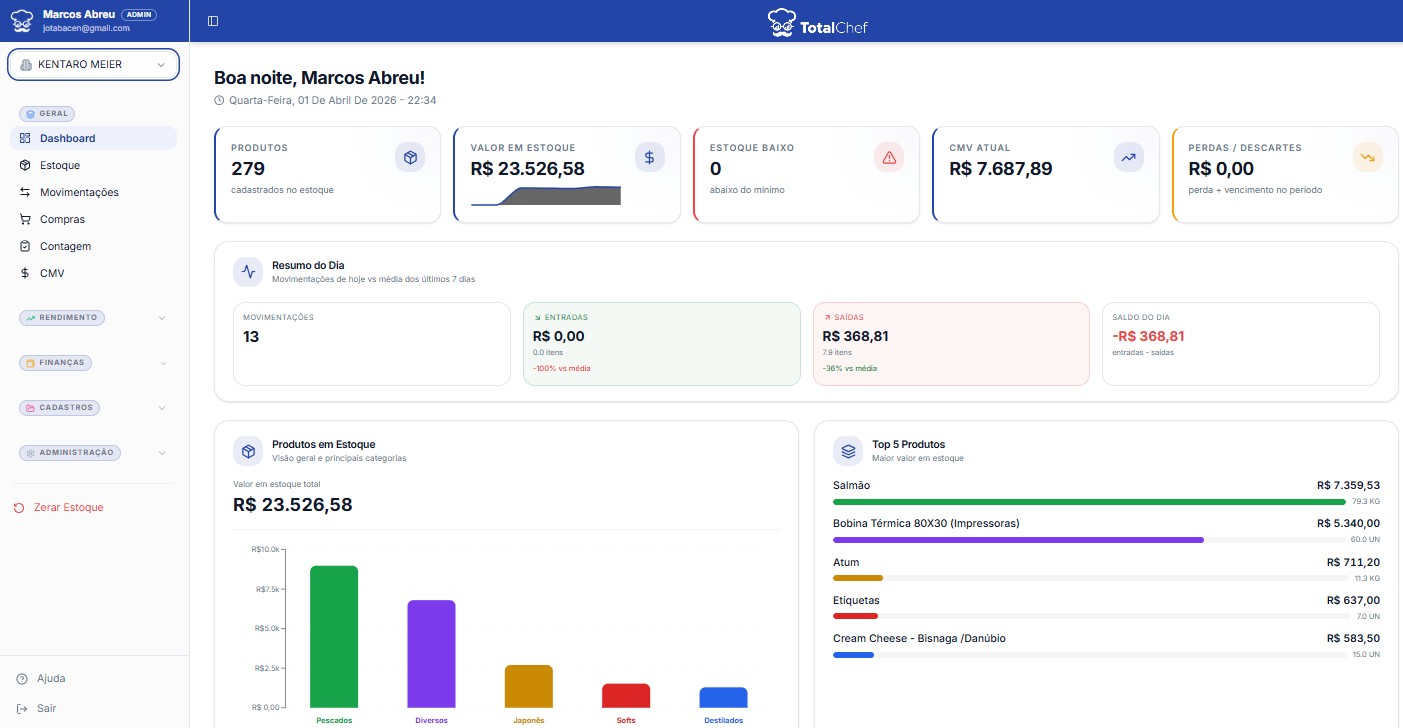The image size is (1403, 728).
Task: Click the yellow icon on Perdas / Descartes card
Action: [x=1368, y=157]
